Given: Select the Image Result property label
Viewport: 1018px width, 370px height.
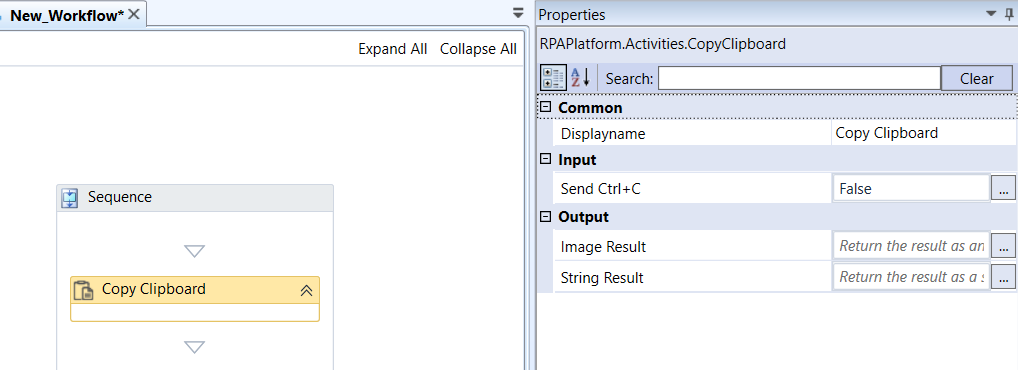Looking at the screenshot, I should (603, 247).
